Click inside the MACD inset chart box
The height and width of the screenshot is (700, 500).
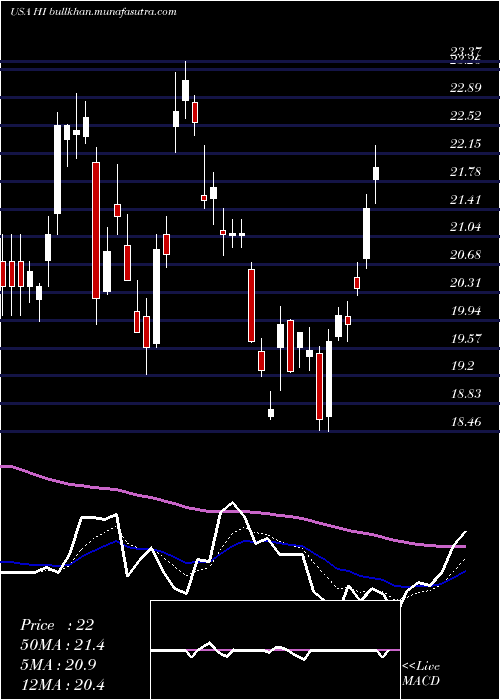[x=275, y=650]
